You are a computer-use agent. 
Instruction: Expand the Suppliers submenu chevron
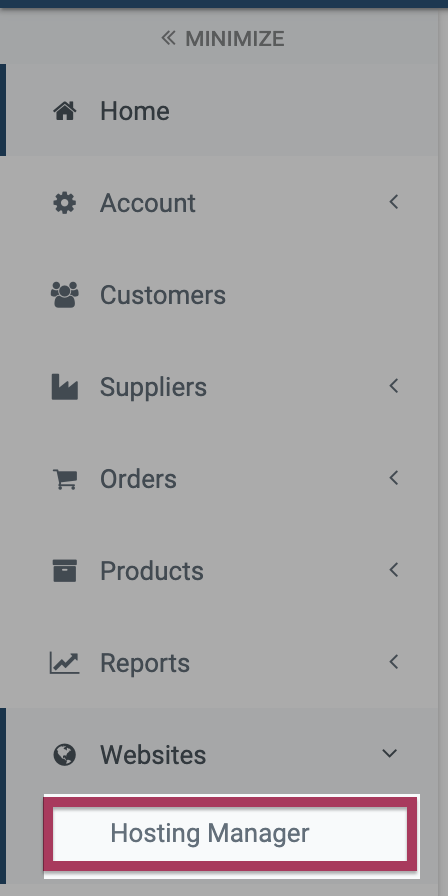tap(393, 386)
